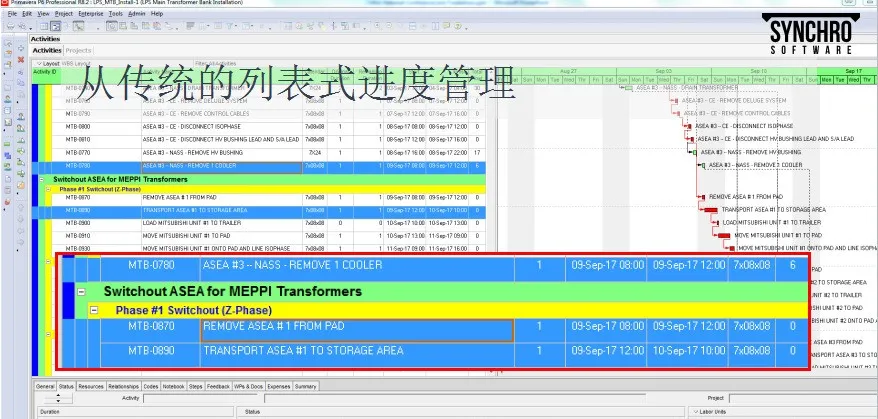The image size is (878, 419).
Task: Collapse the Phase #1 Switchout (Z-Phase) group
Action: 48,189
